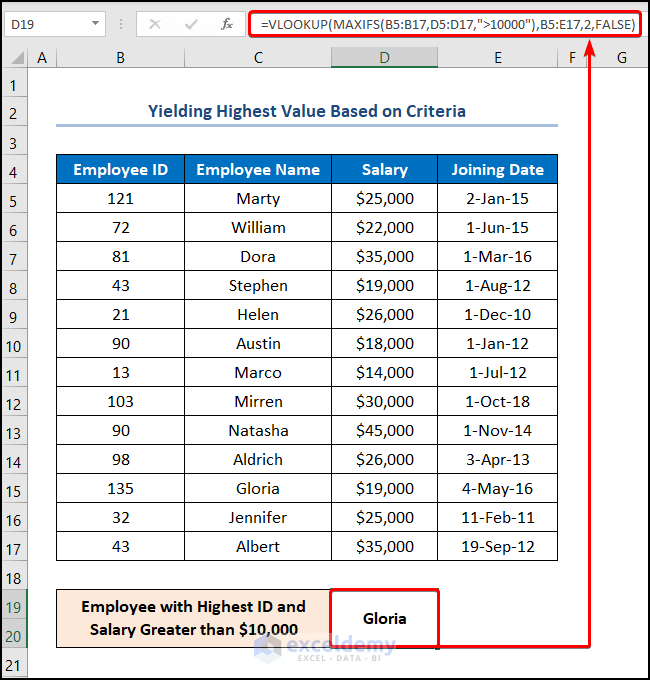Select the cell containing 'Albert'
This screenshot has width=650, height=680.
[258, 547]
